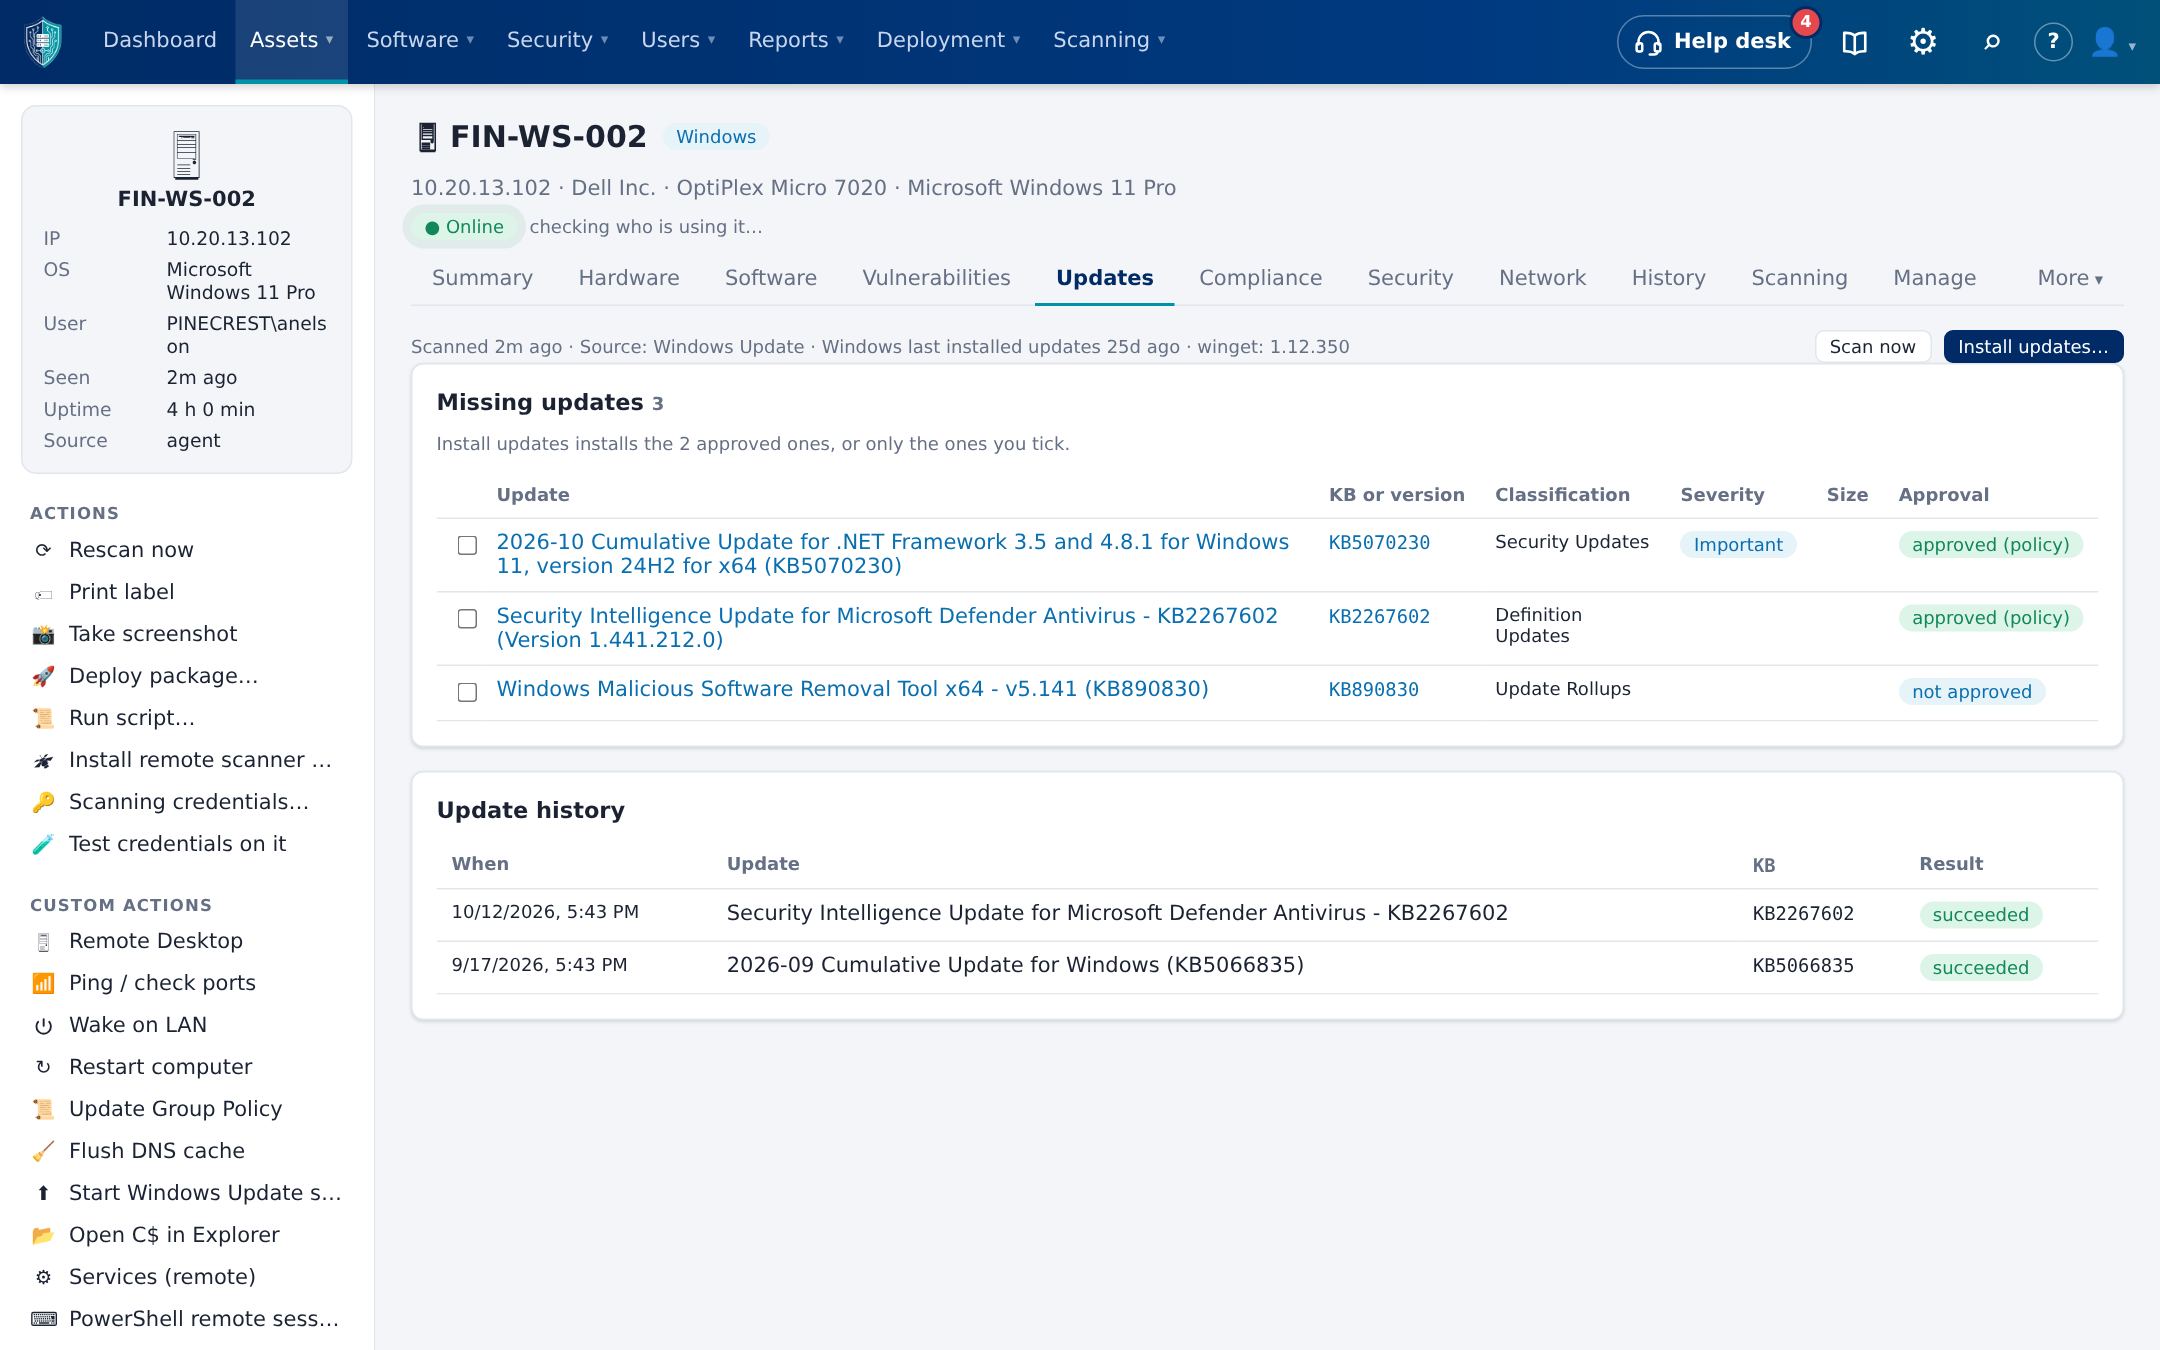Click the Test credentials test-tube icon
The height and width of the screenshot is (1350, 2160).
43,844
